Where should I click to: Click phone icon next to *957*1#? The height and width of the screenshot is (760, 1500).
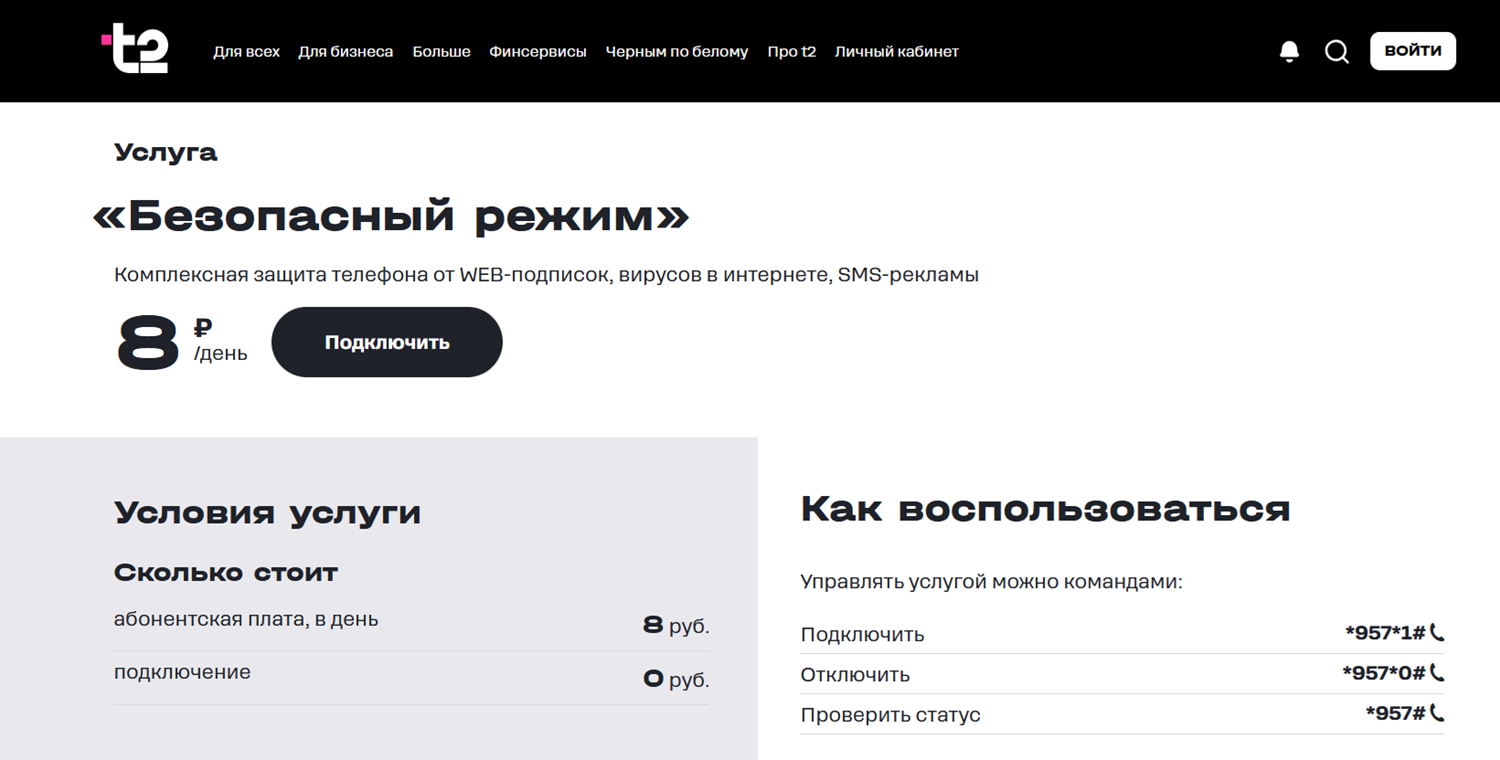[1437, 633]
